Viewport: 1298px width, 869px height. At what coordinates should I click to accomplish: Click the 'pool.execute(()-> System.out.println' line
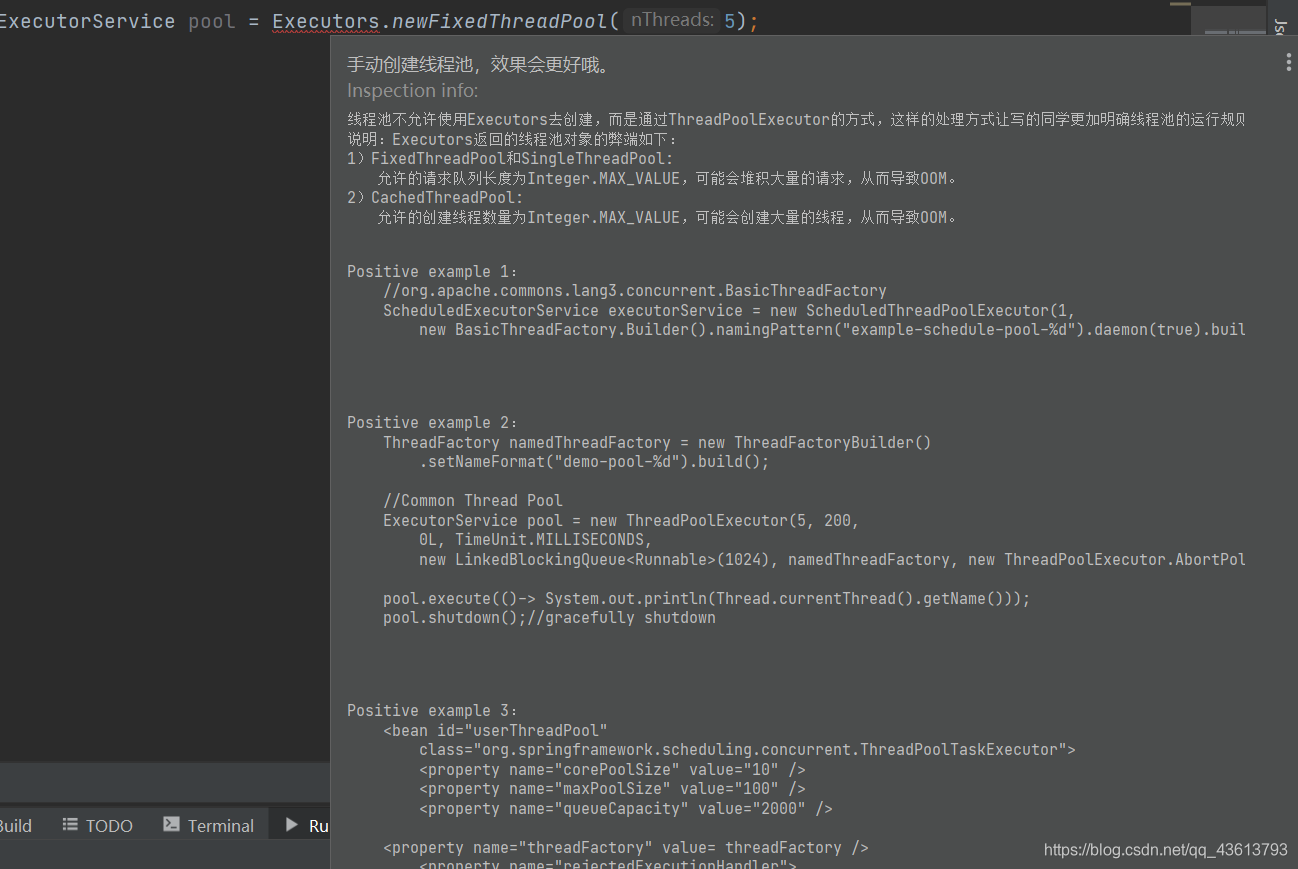(x=706, y=598)
